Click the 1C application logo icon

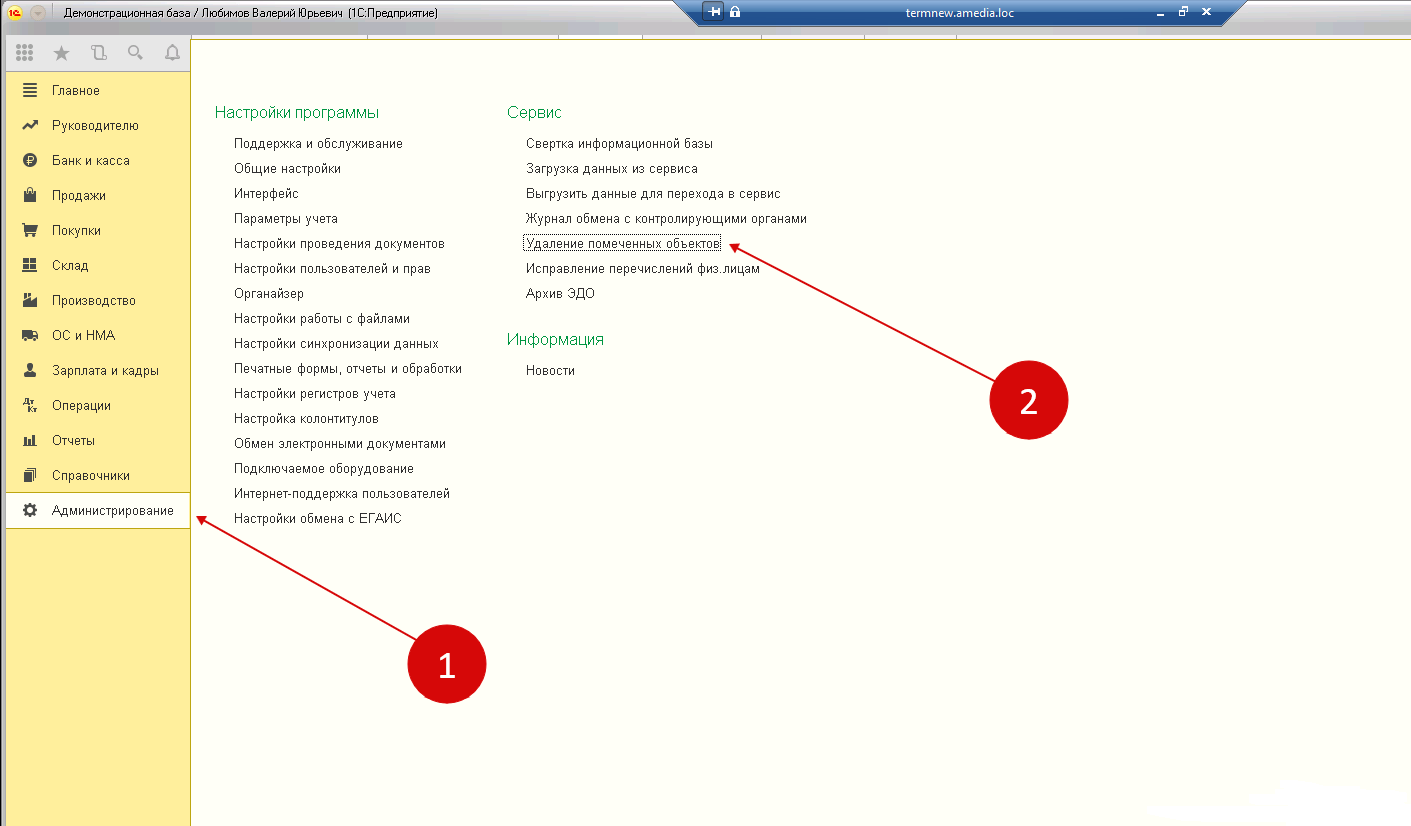(15, 13)
